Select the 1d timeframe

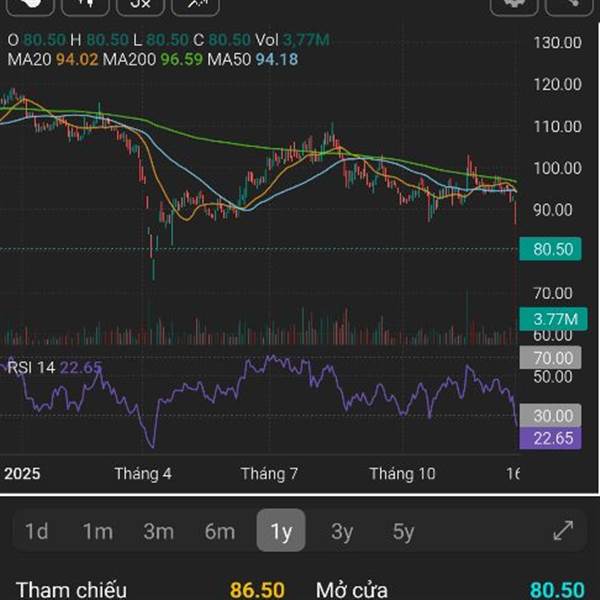tap(36, 531)
